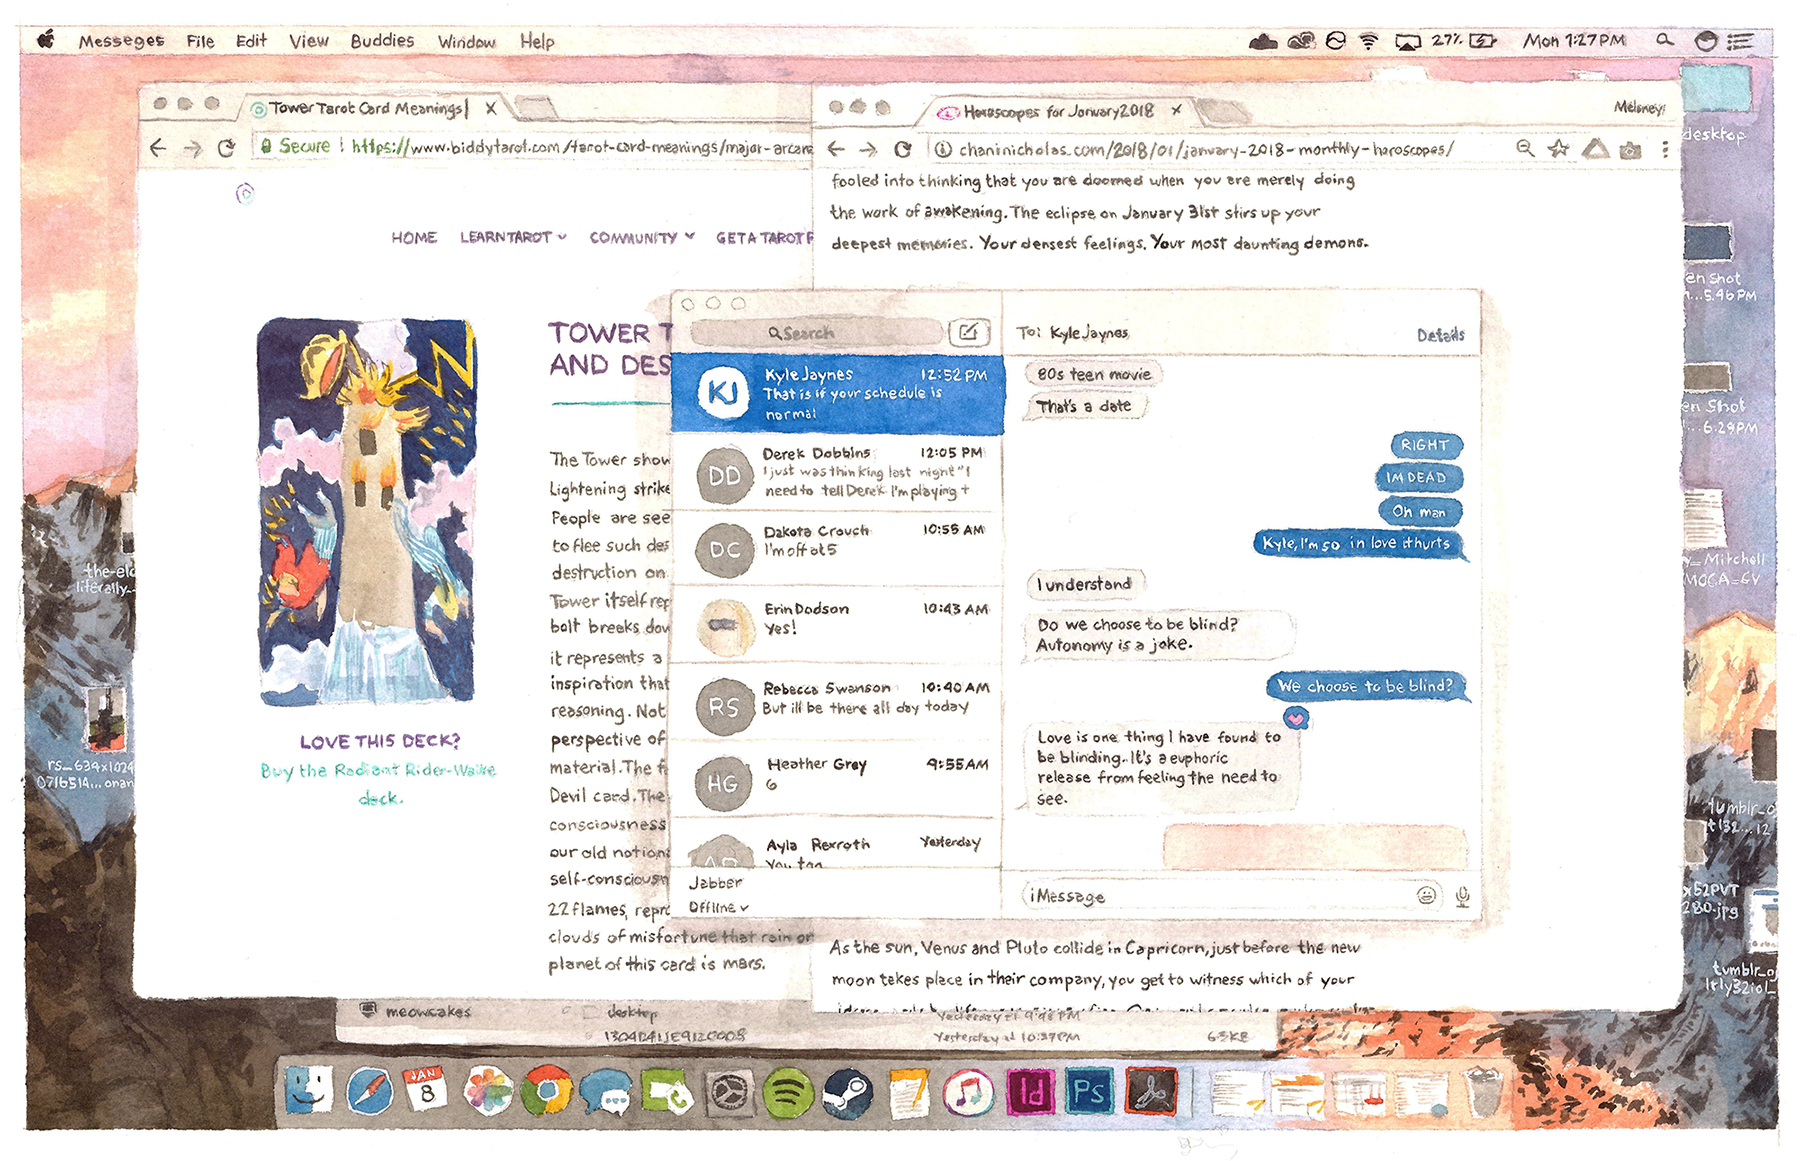Open the Edit menu
This screenshot has height=1161, width=1800.
[251, 41]
